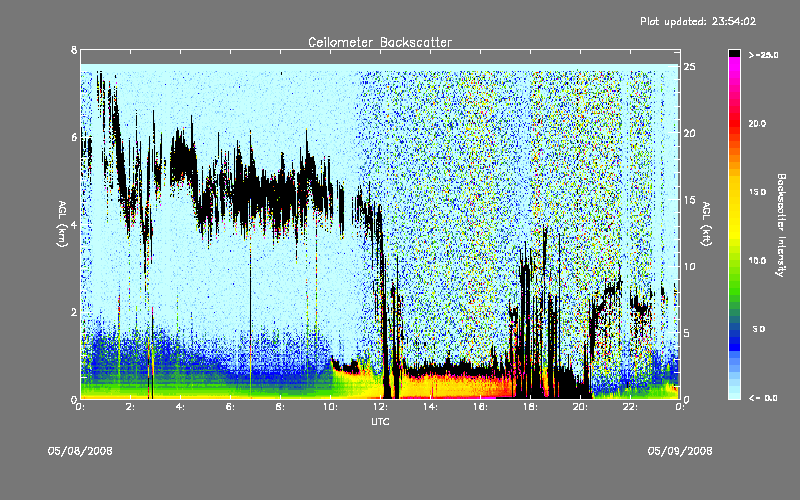The height and width of the screenshot is (500, 800).
Task: Click the "15.0" colorbar label
Action: pos(757,192)
